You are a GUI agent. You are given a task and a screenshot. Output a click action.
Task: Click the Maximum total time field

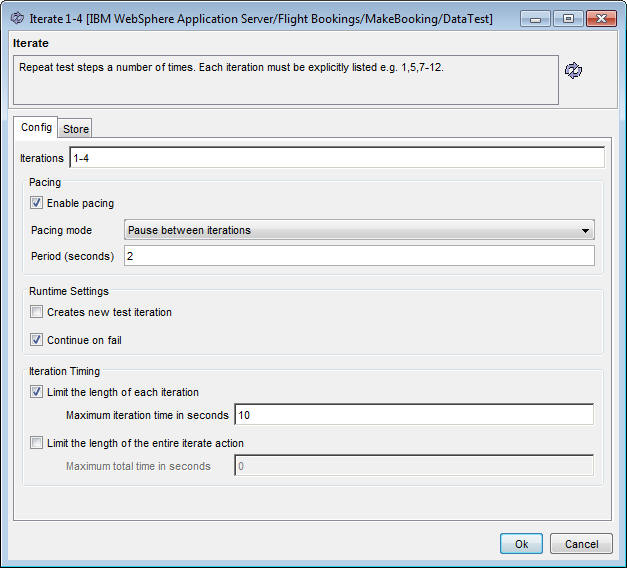pyautogui.click(x=413, y=466)
